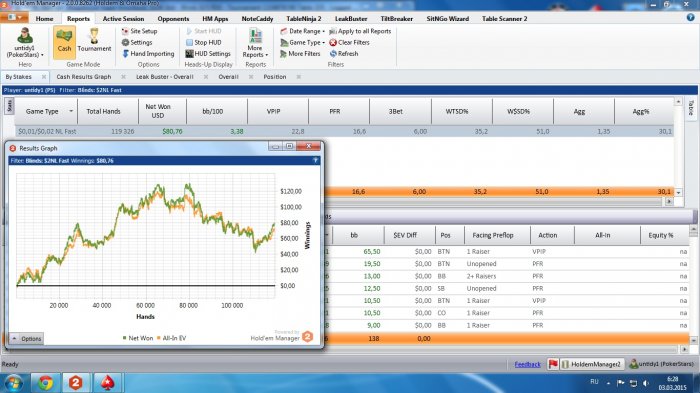
Task: Click the Table vertical side tab
Action: point(691,108)
